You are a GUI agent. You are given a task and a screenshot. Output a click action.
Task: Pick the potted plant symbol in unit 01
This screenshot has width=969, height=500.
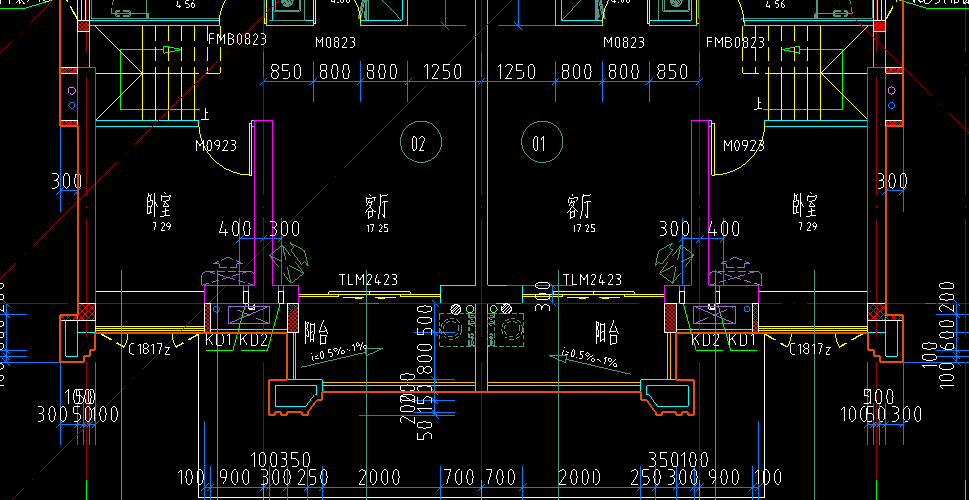point(674,263)
